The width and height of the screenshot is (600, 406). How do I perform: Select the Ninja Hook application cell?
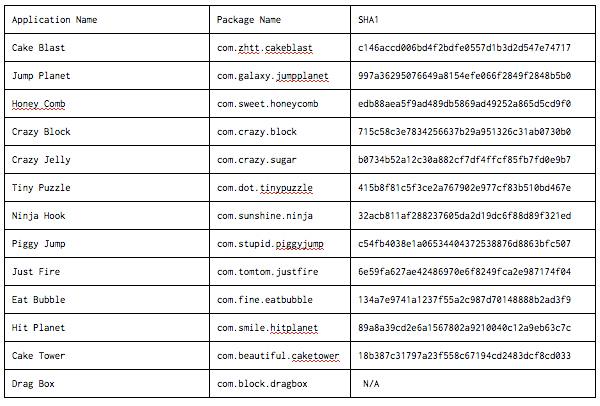[38, 215]
